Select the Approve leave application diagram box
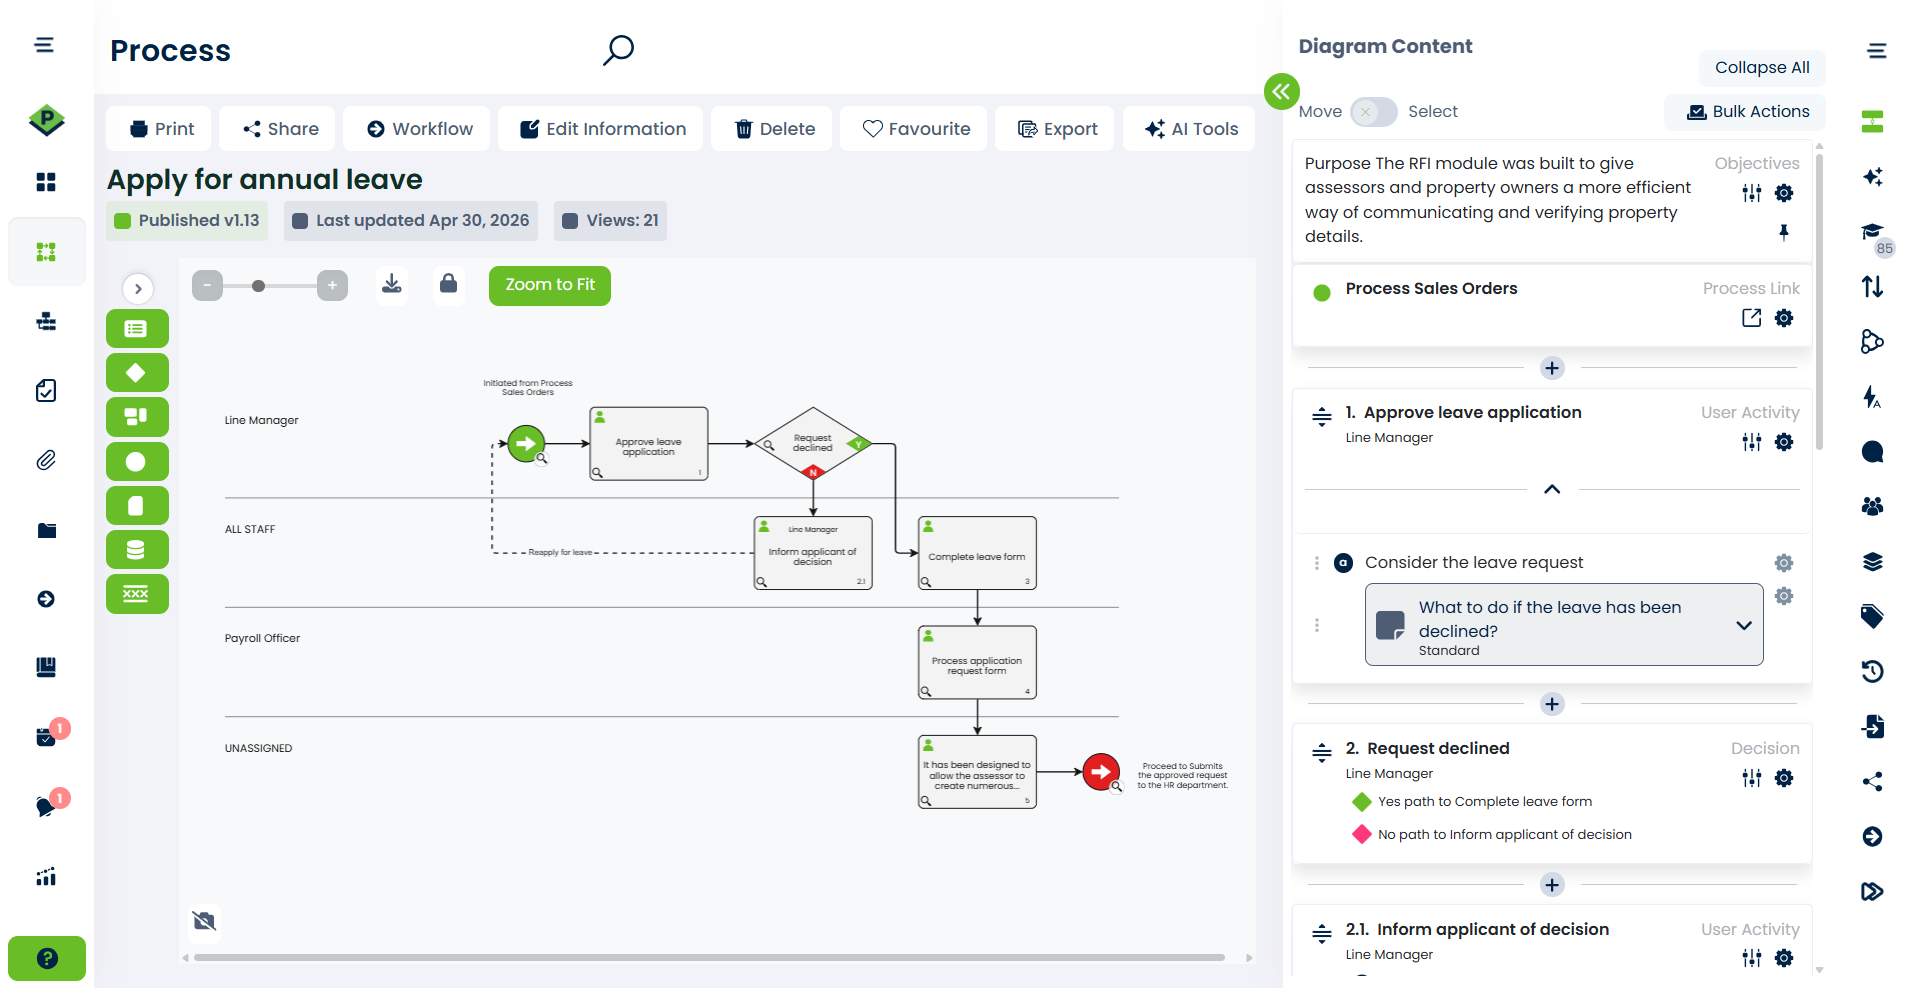Image resolution: width=1920 pixels, height=988 pixels. [649, 444]
